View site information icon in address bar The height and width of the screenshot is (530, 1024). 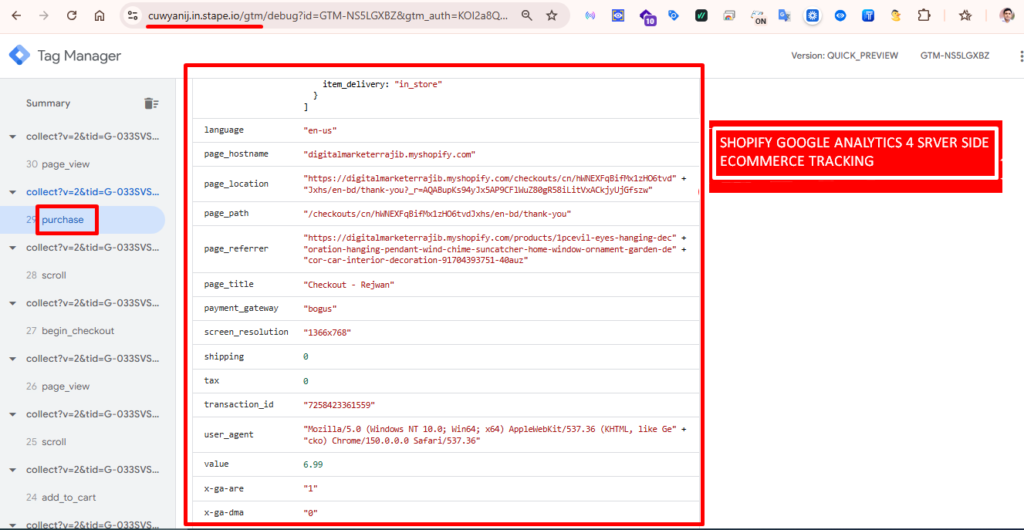coord(133,16)
